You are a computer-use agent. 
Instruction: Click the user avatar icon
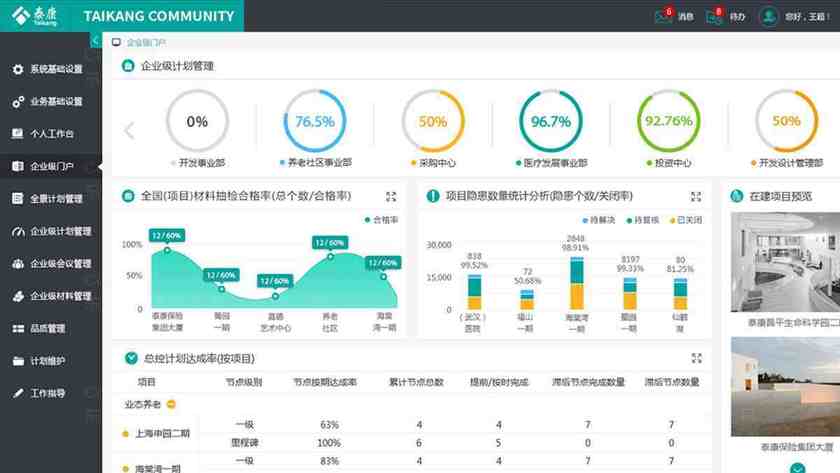click(768, 16)
